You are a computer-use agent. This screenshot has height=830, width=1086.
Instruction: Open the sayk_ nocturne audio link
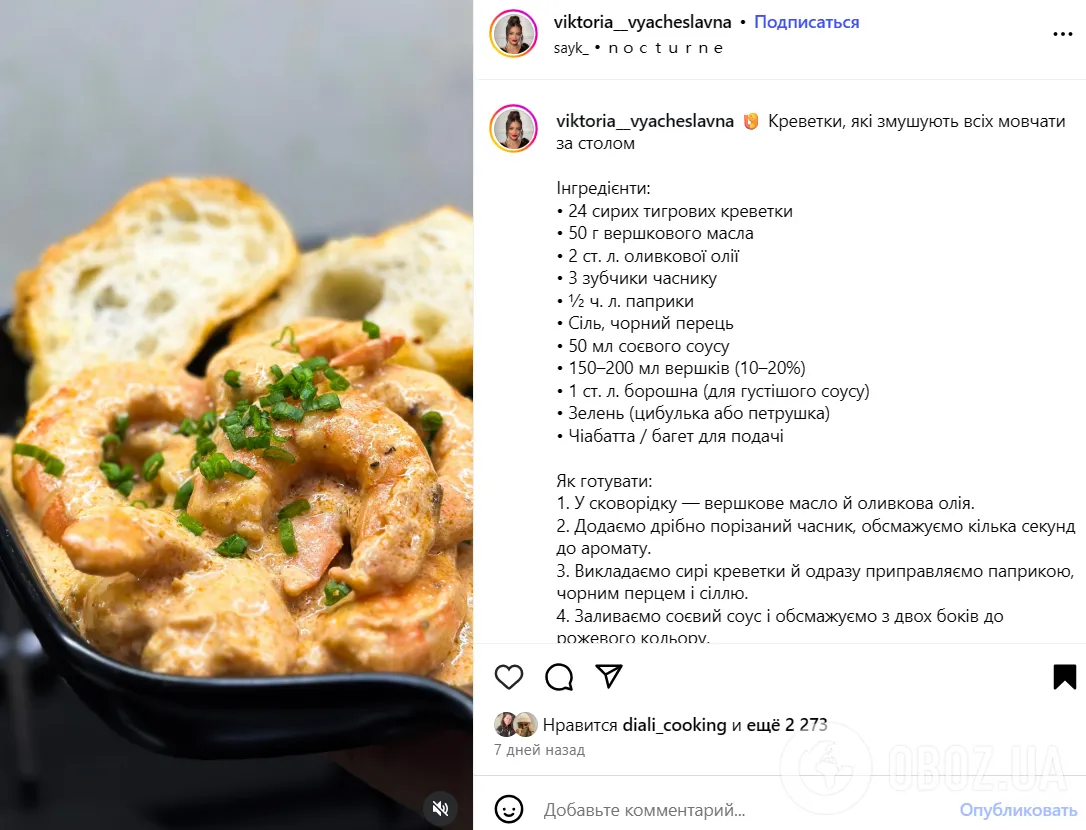pos(639,48)
